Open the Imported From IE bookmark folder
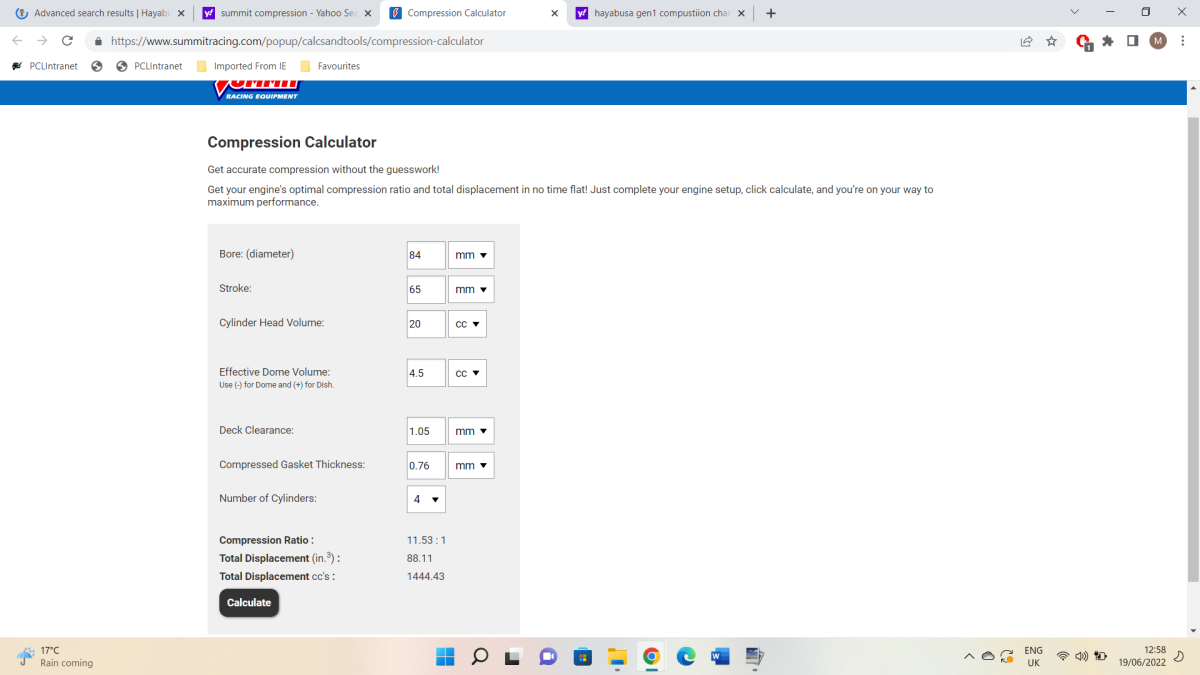1200x675 pixels. click(243, 66)
